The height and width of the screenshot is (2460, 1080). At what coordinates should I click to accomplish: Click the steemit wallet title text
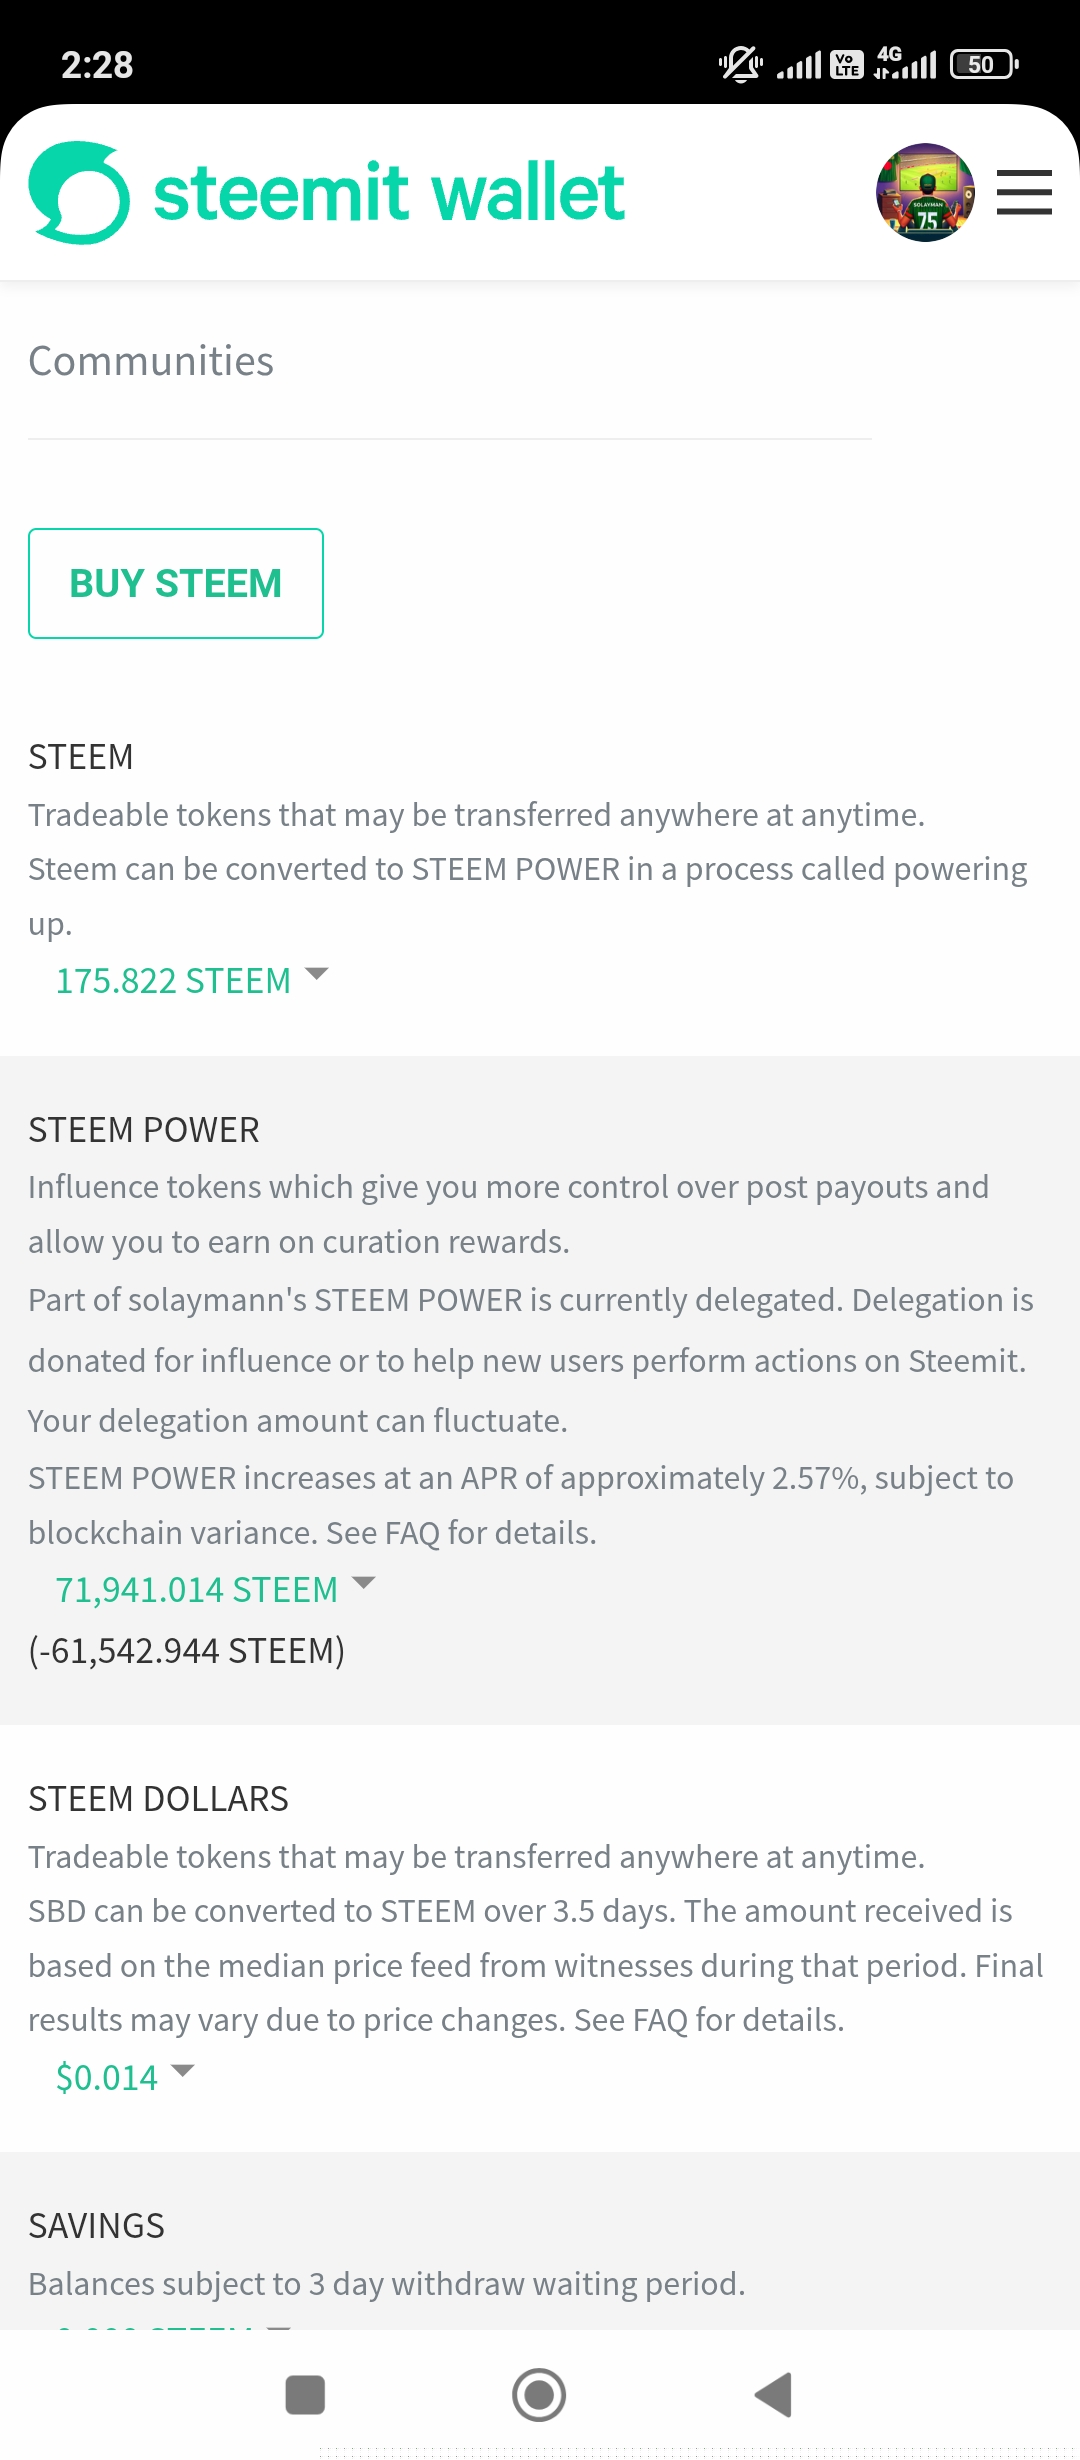click(389, 193)
